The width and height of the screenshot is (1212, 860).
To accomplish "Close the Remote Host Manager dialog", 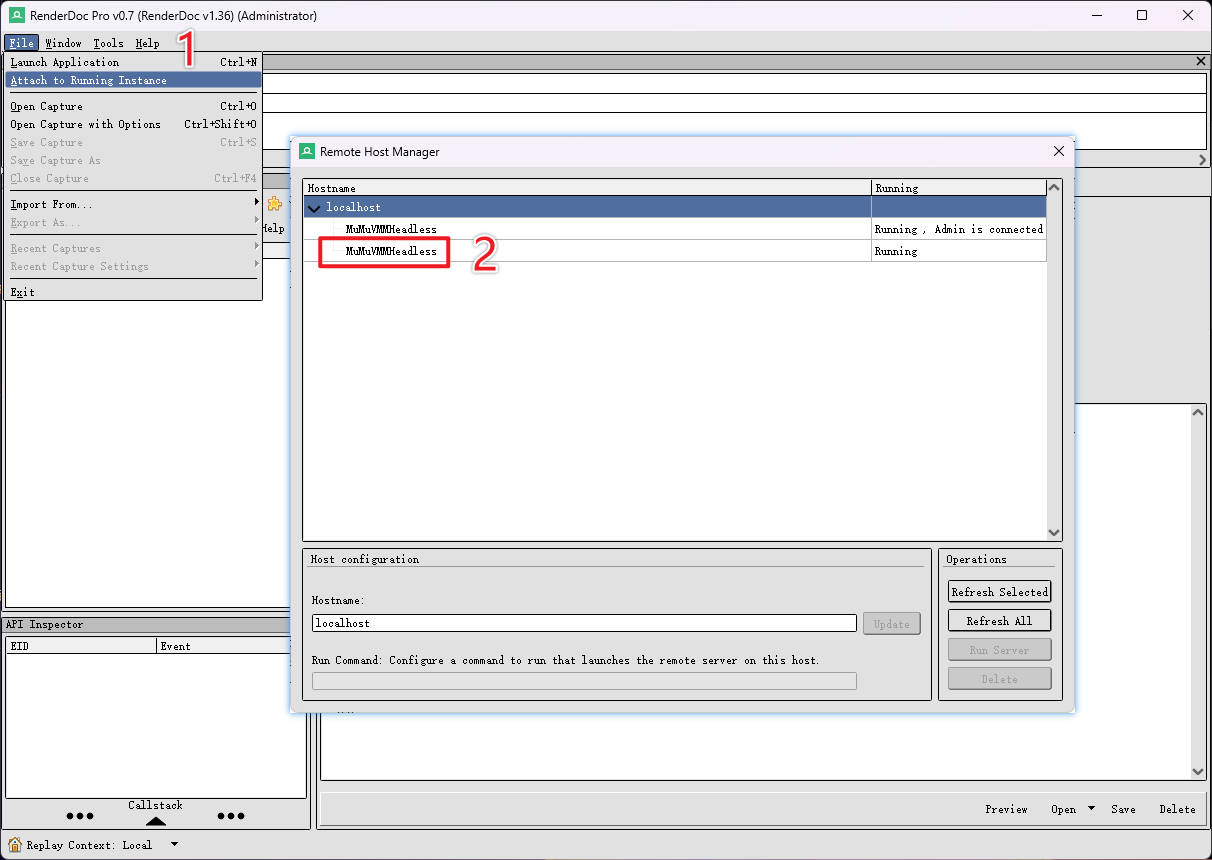I will [1058, 151].
